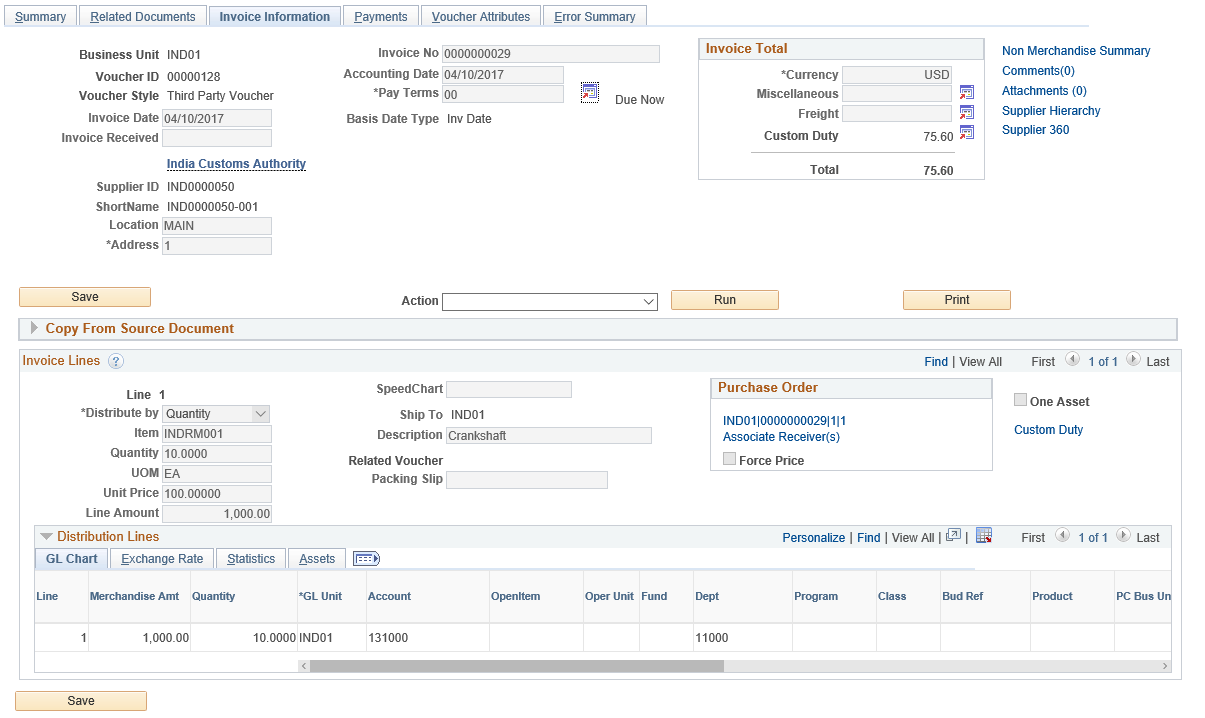The height and width of the screenshot is (718, 1205).
Task: Open the Distribute by dropdown
Action: [216, 413]
